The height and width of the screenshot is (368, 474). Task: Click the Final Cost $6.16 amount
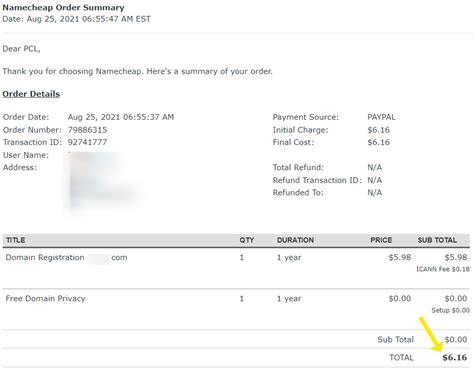point(379,142)
